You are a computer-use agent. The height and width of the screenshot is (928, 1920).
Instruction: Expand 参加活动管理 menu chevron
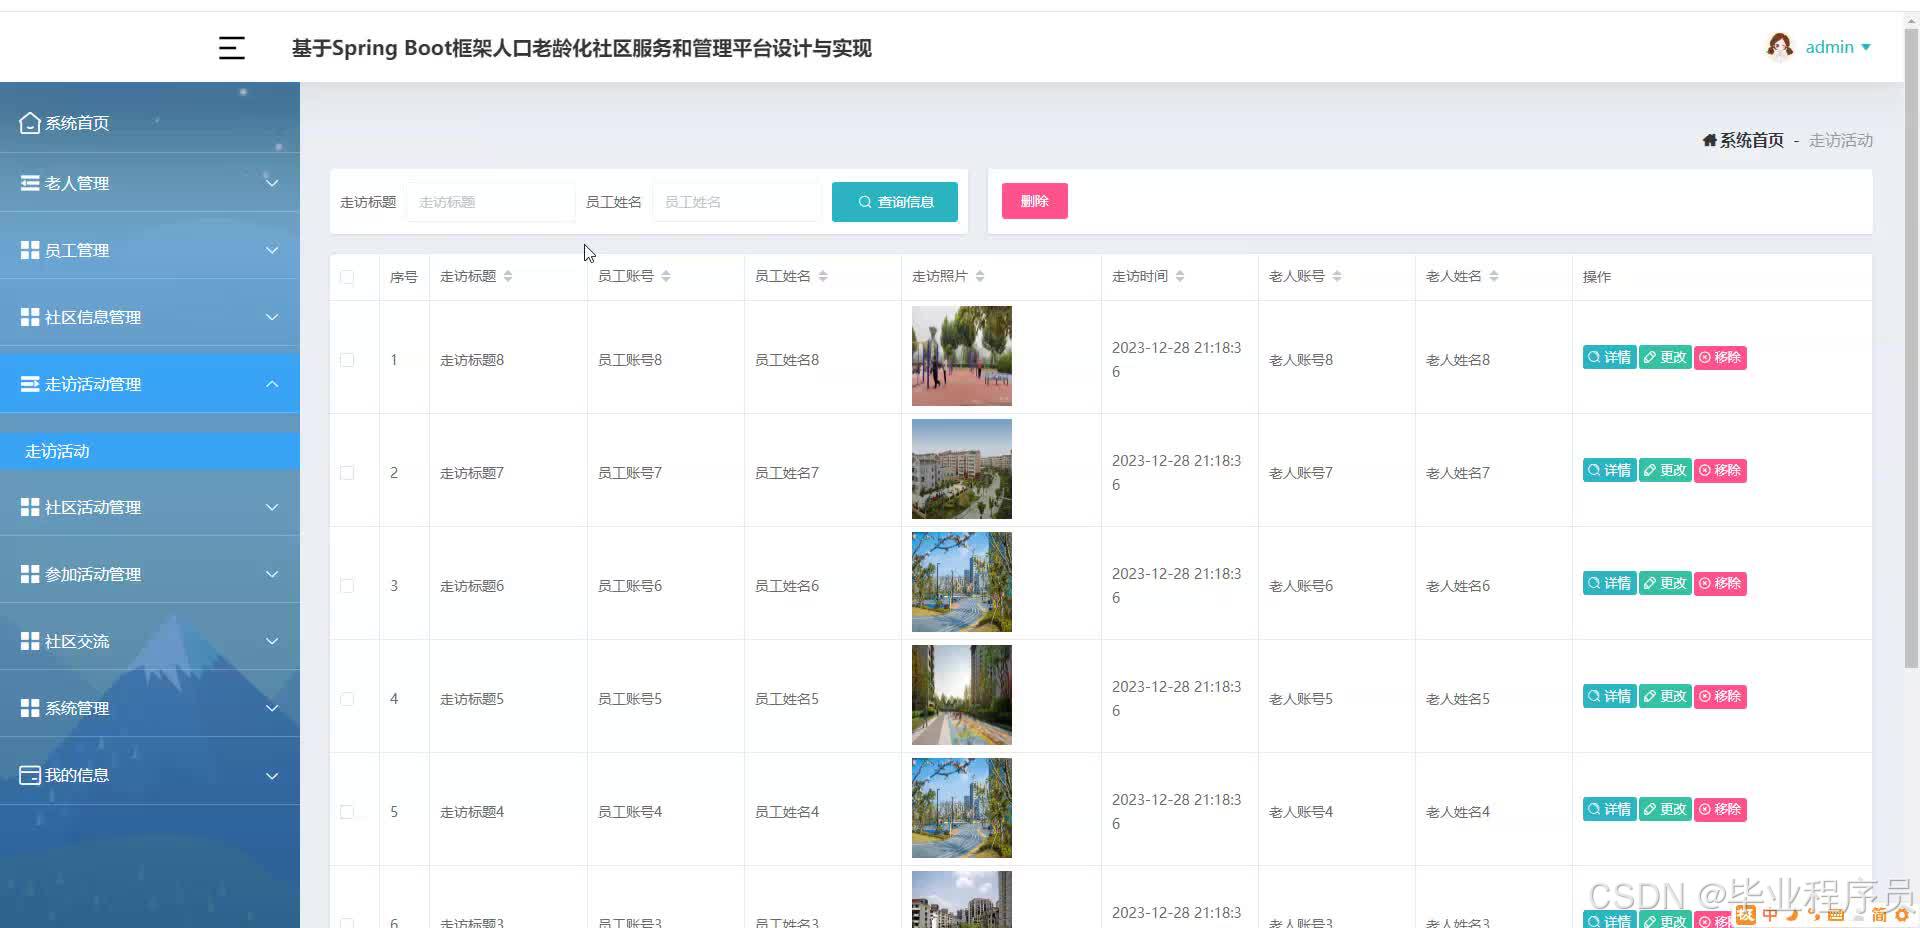(x=272, y=574)
